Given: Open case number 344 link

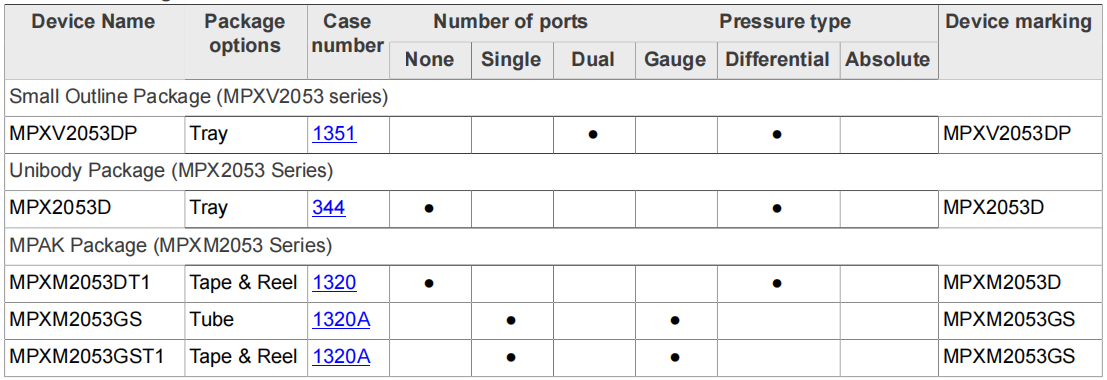Looking at the screenshot, I should click(x=329, y=208).
